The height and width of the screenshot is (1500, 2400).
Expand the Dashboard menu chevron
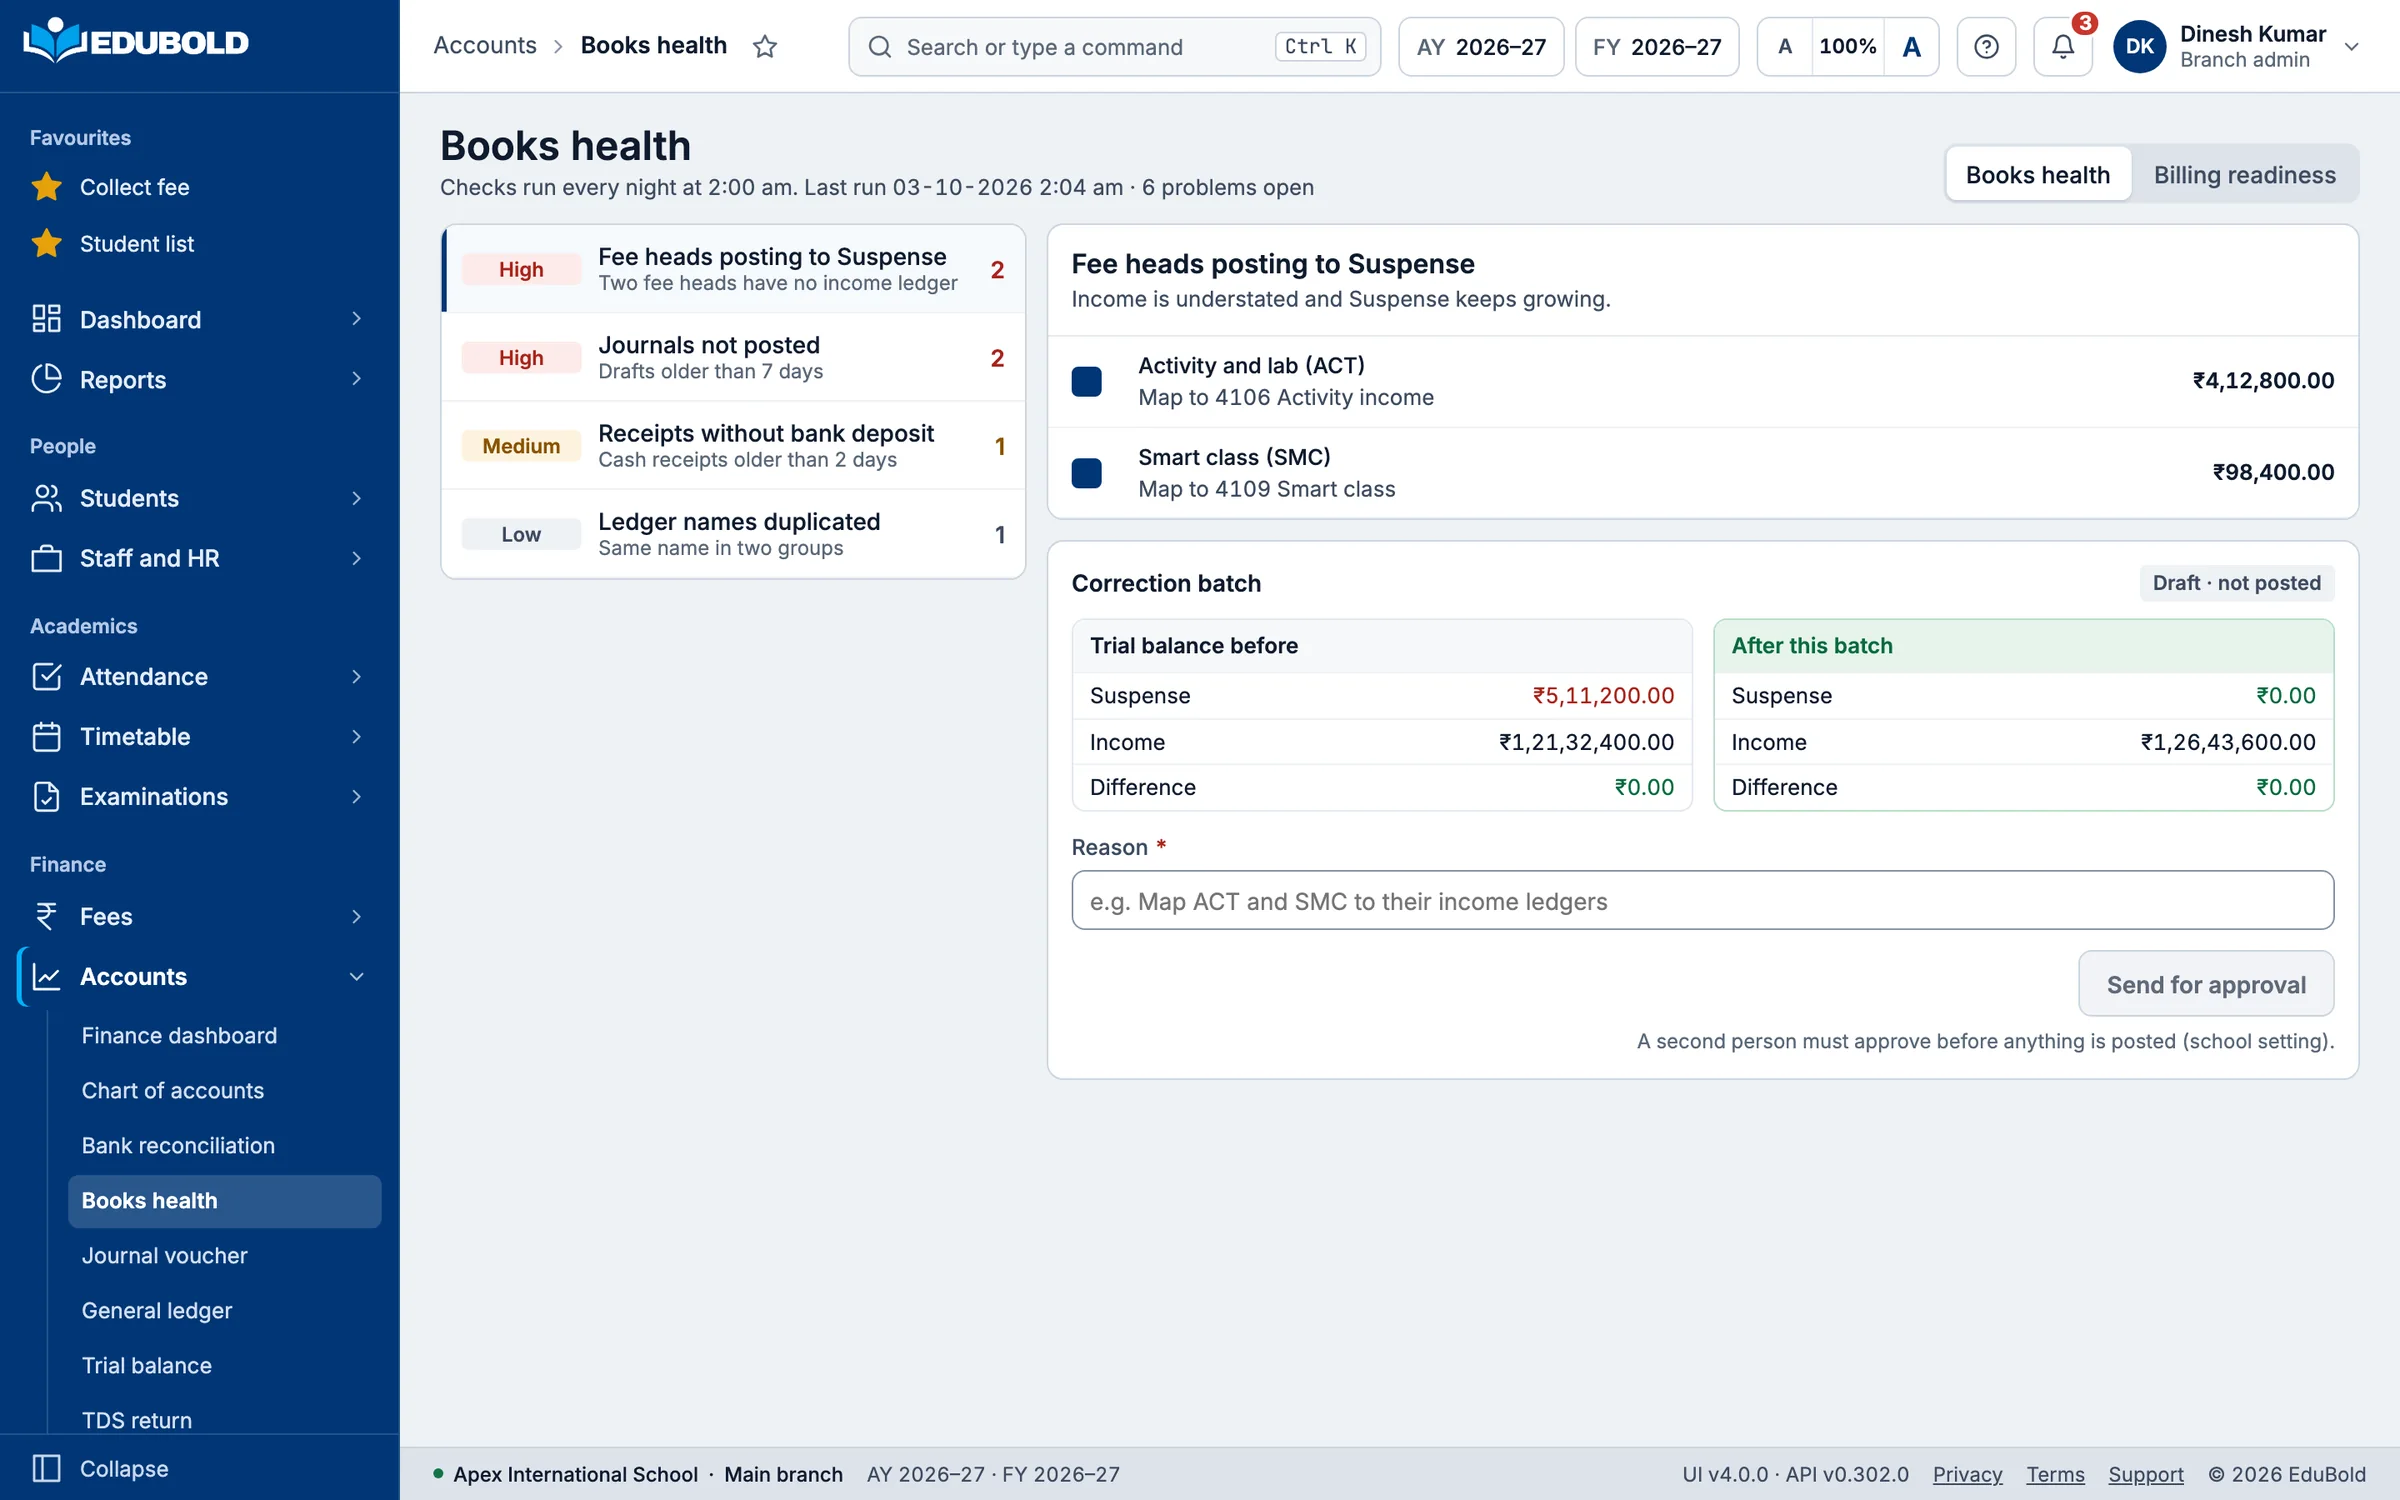pos(356,319)
